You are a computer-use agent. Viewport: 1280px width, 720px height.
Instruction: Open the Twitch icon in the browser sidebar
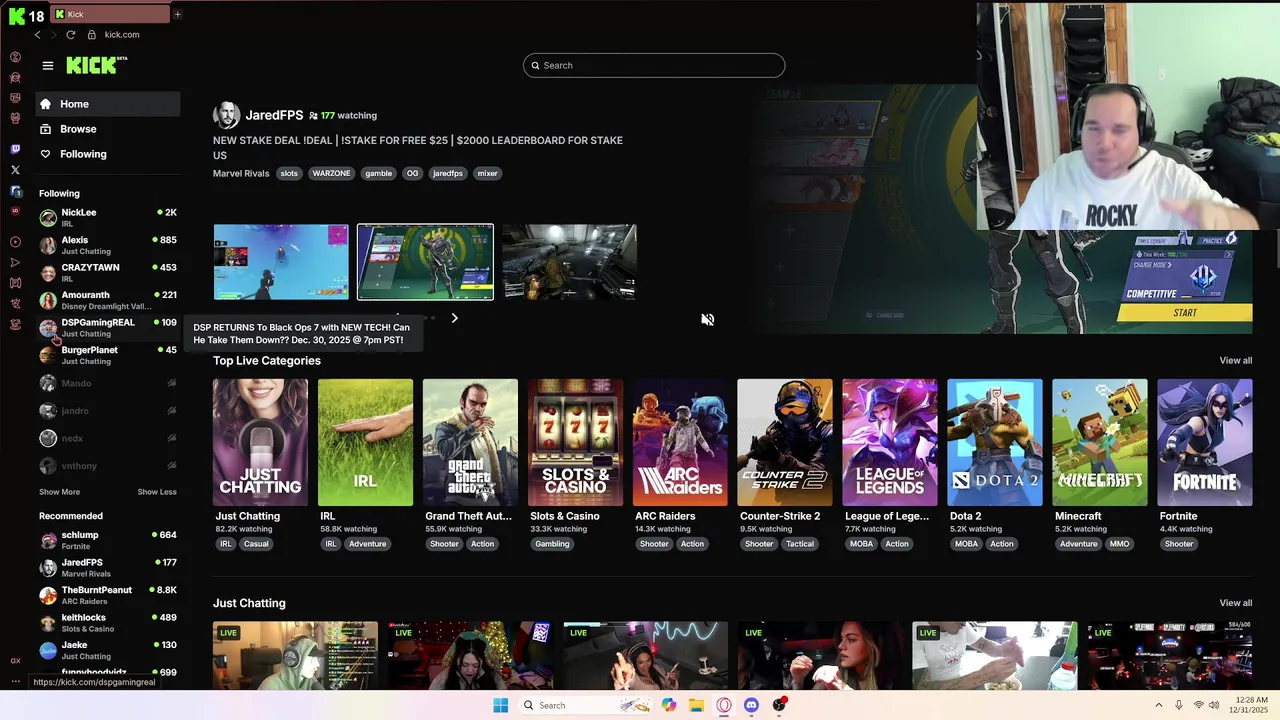[15, 149]
